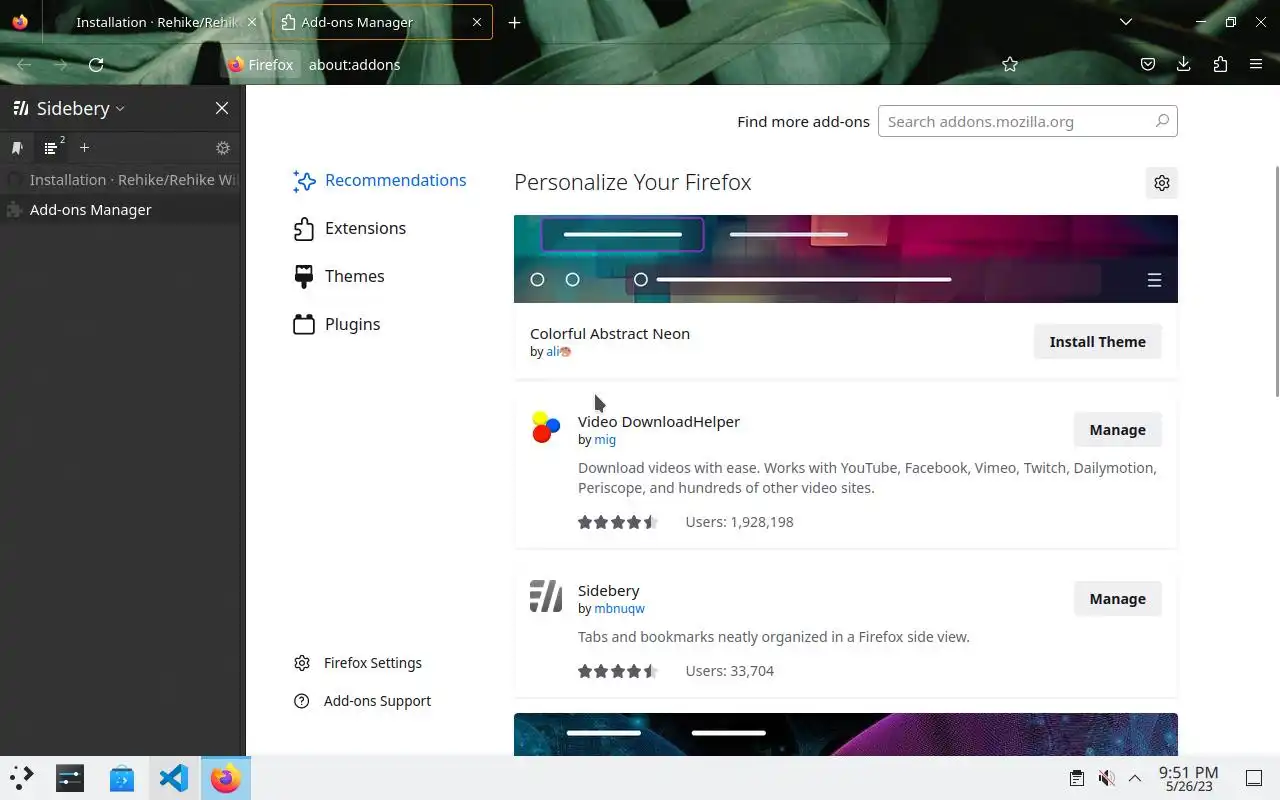Select Add-ons Manager in sidebar
Image resolution: width=1280 pixels, height=800 pixels.
(x=121, y=209)
